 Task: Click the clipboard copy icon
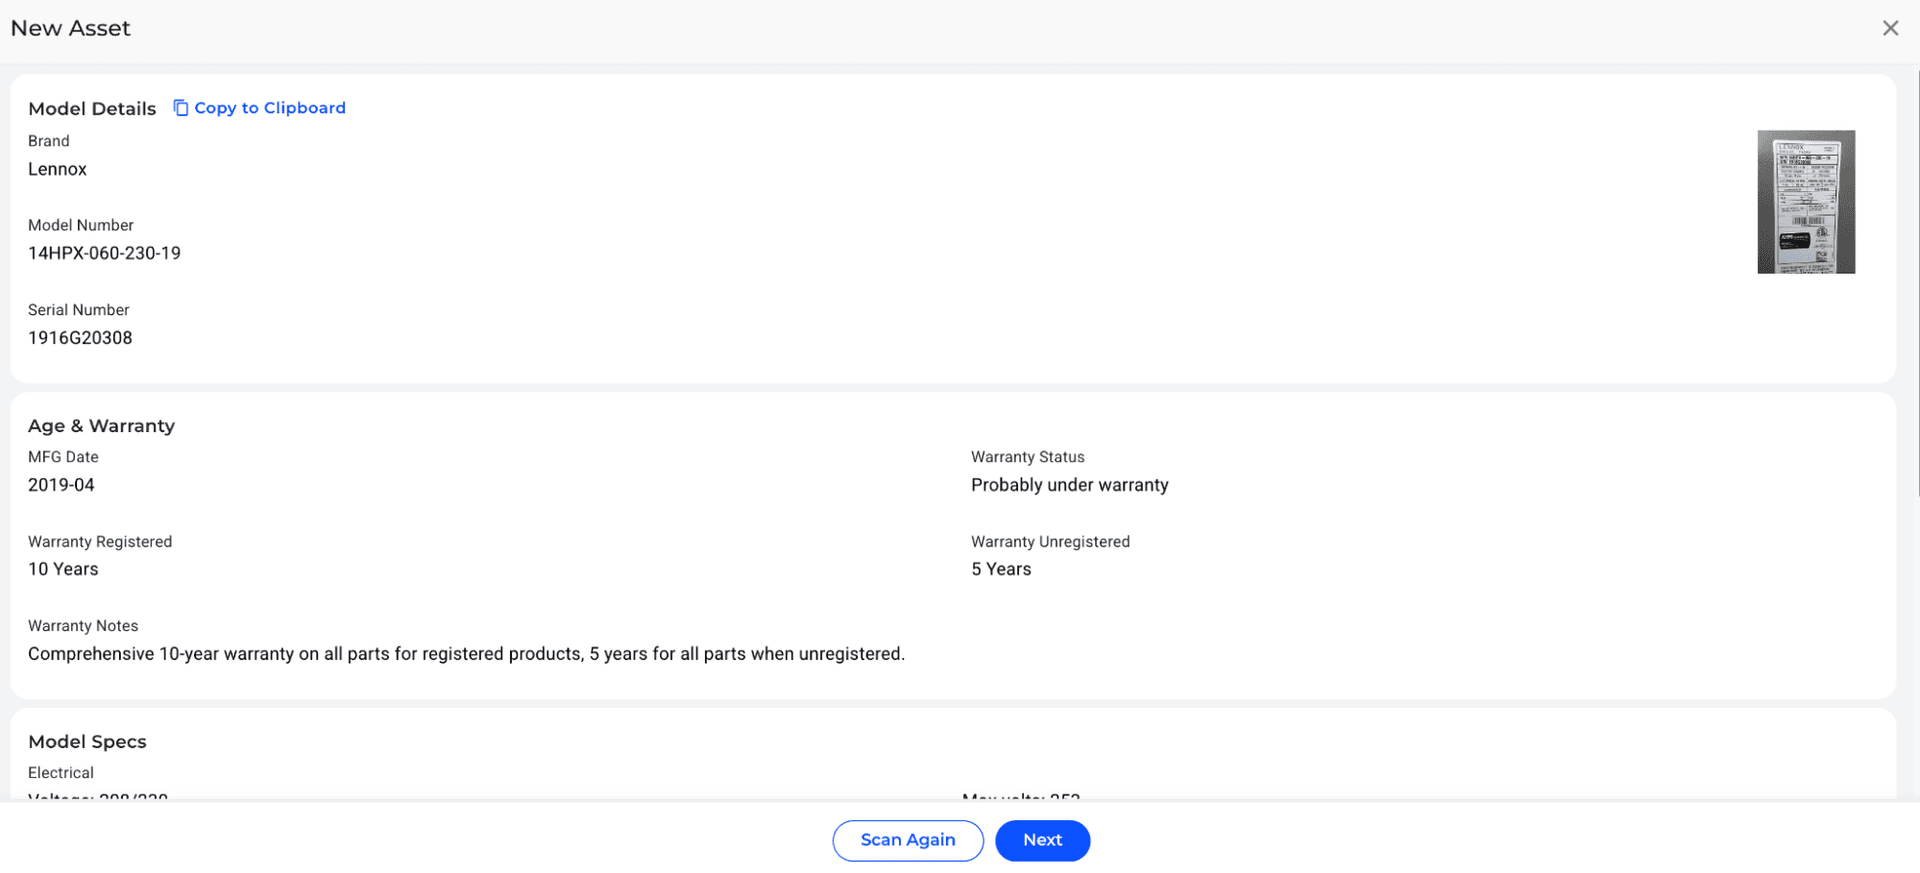[x=180, y=108]
